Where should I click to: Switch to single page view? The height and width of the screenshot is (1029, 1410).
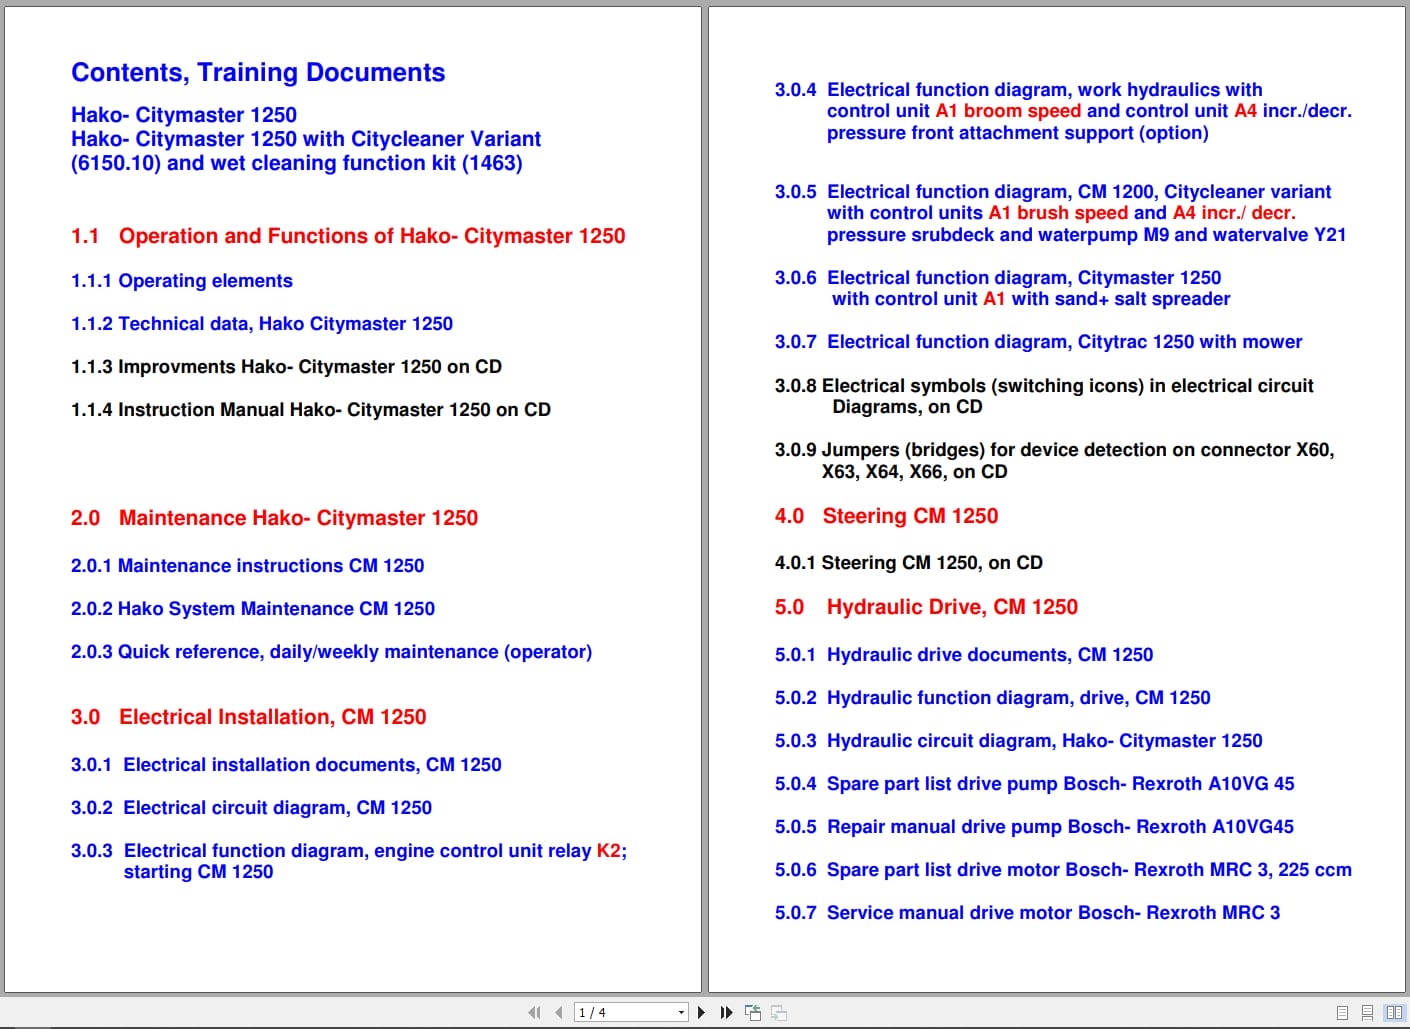(1343, 1012)
